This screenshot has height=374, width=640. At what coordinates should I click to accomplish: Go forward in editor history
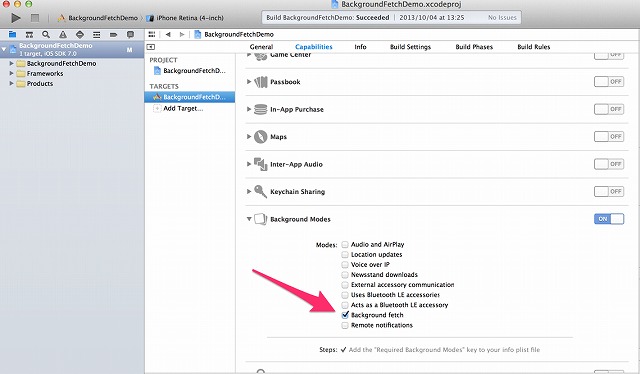[x=182, y=34]
